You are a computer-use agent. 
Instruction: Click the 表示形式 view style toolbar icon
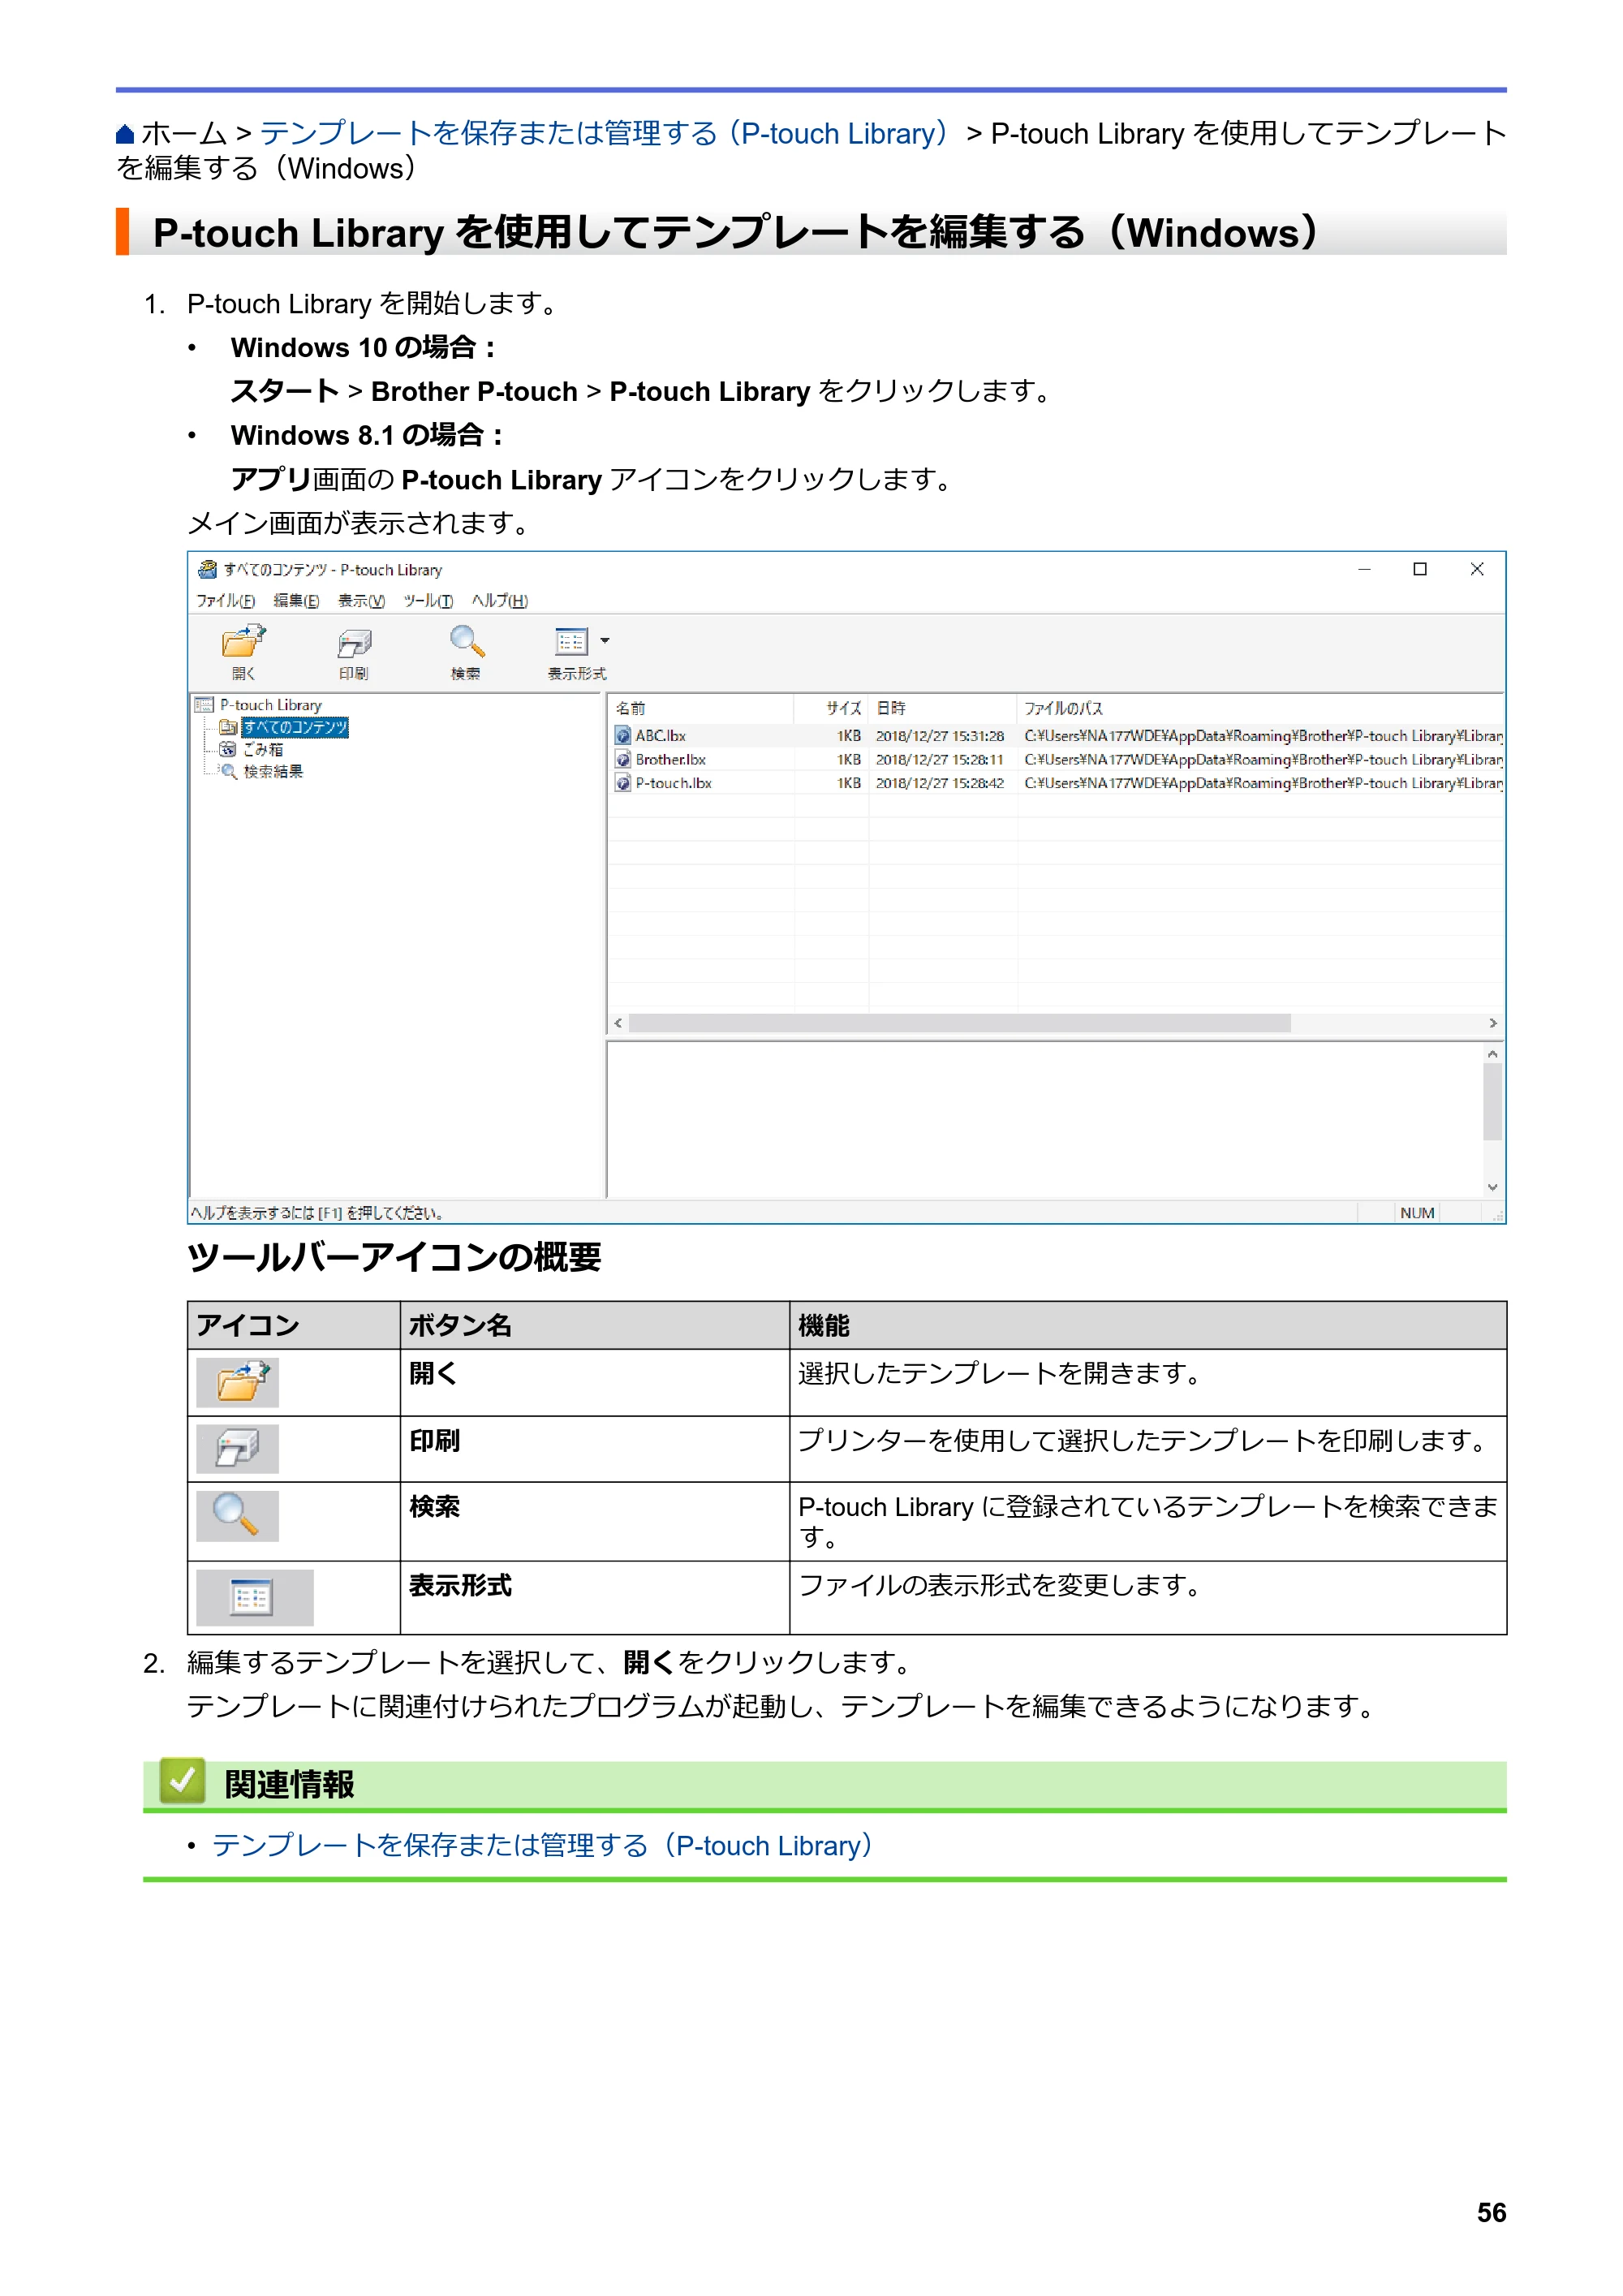(570, 641)
